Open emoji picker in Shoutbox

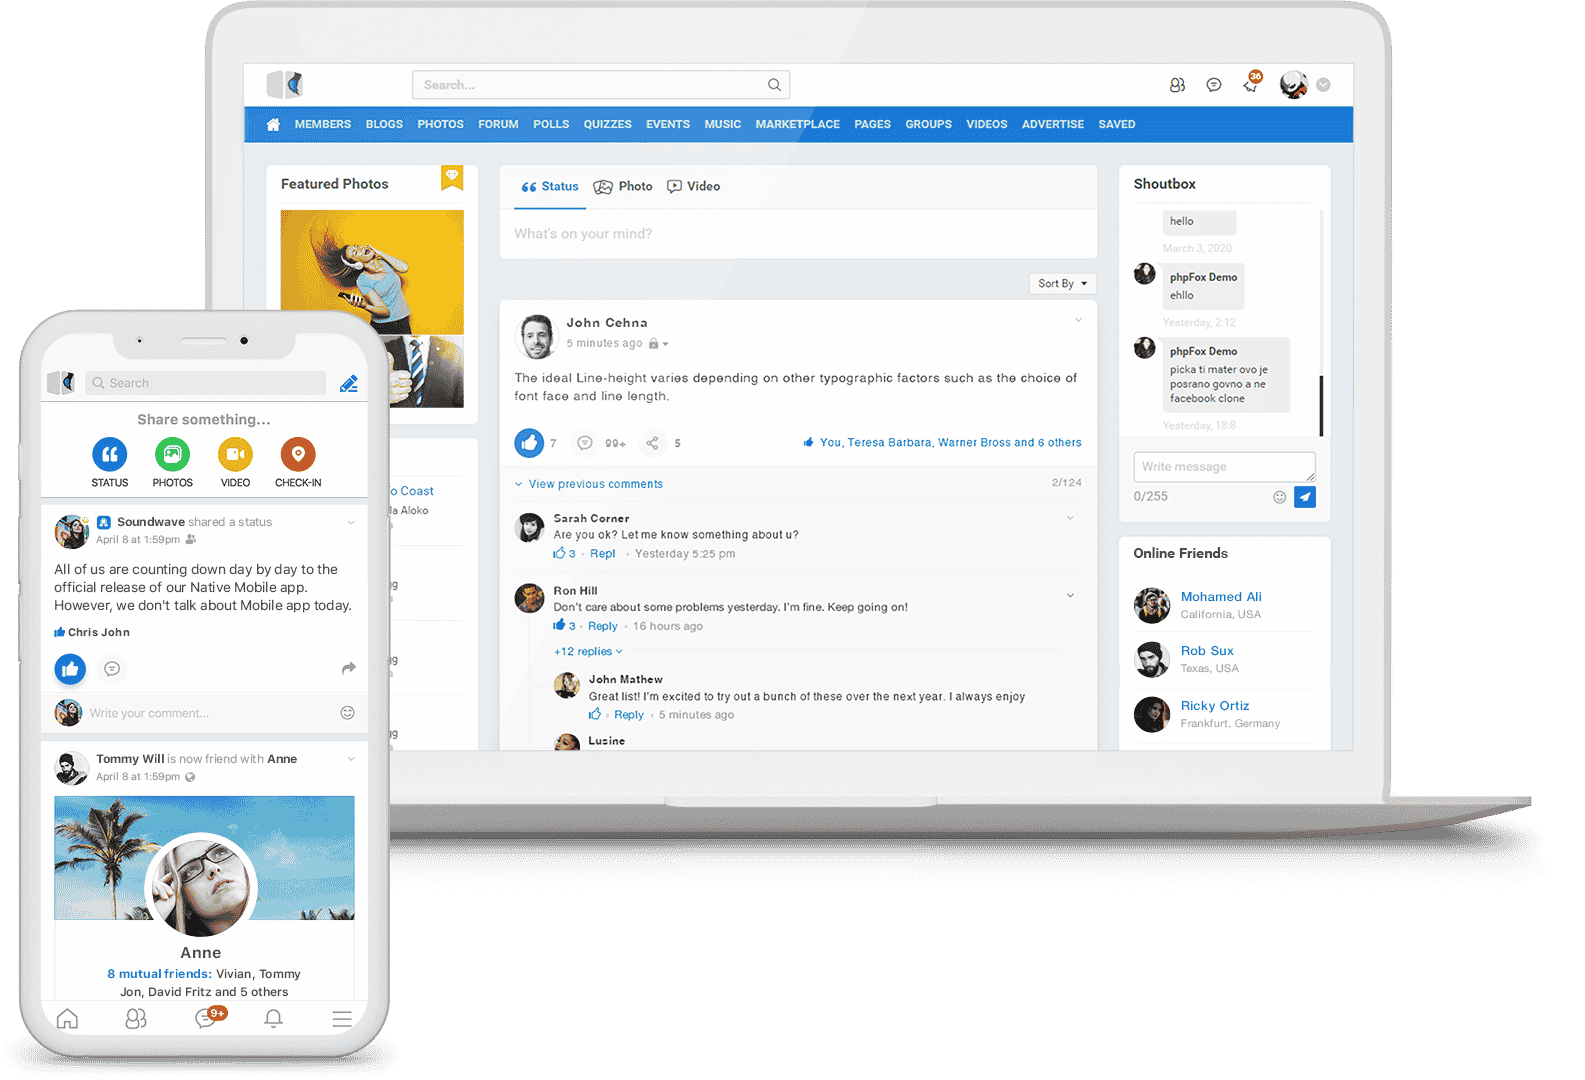click(x=1279, y=497)
